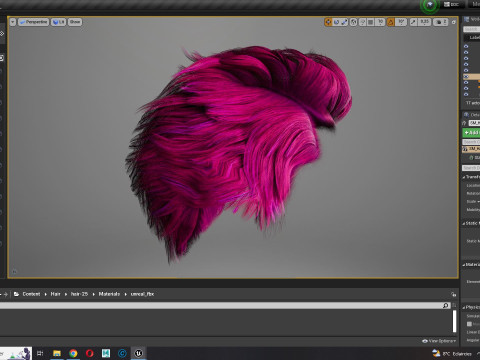Expand arrow between Materials and unreal_fbx
Image resolution: width=480 pixels, height=360 pixels.
(x=126, y=294)
